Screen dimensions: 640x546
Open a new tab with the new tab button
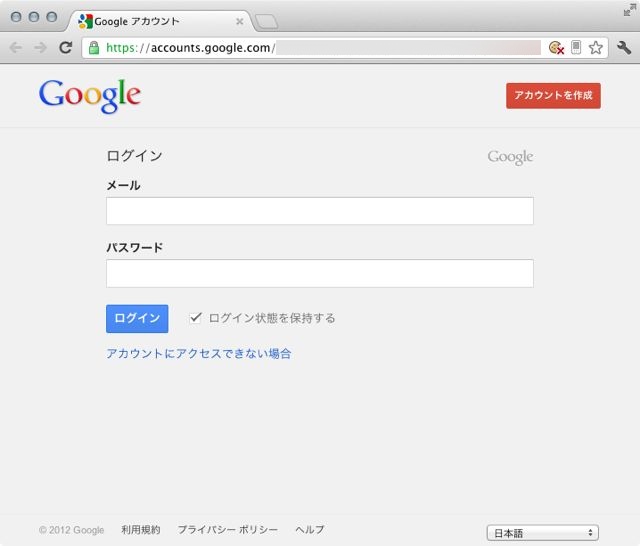[266, 22]
